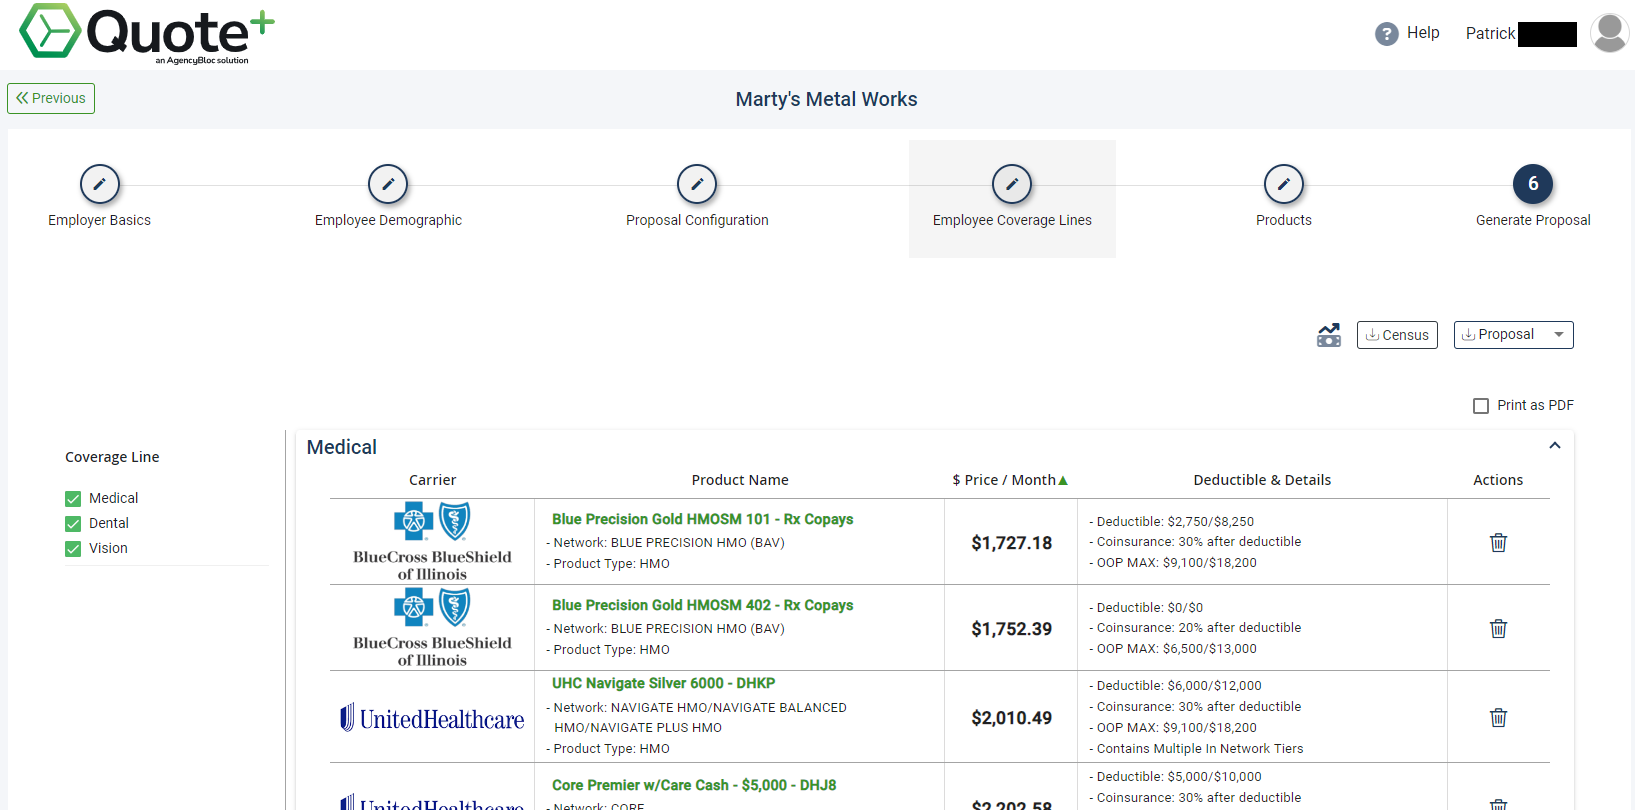Screen dimensions: 1635x810
Task: Click UnitedHealthcare logo in Navigate Silver row
Action: tap(432, 718)
